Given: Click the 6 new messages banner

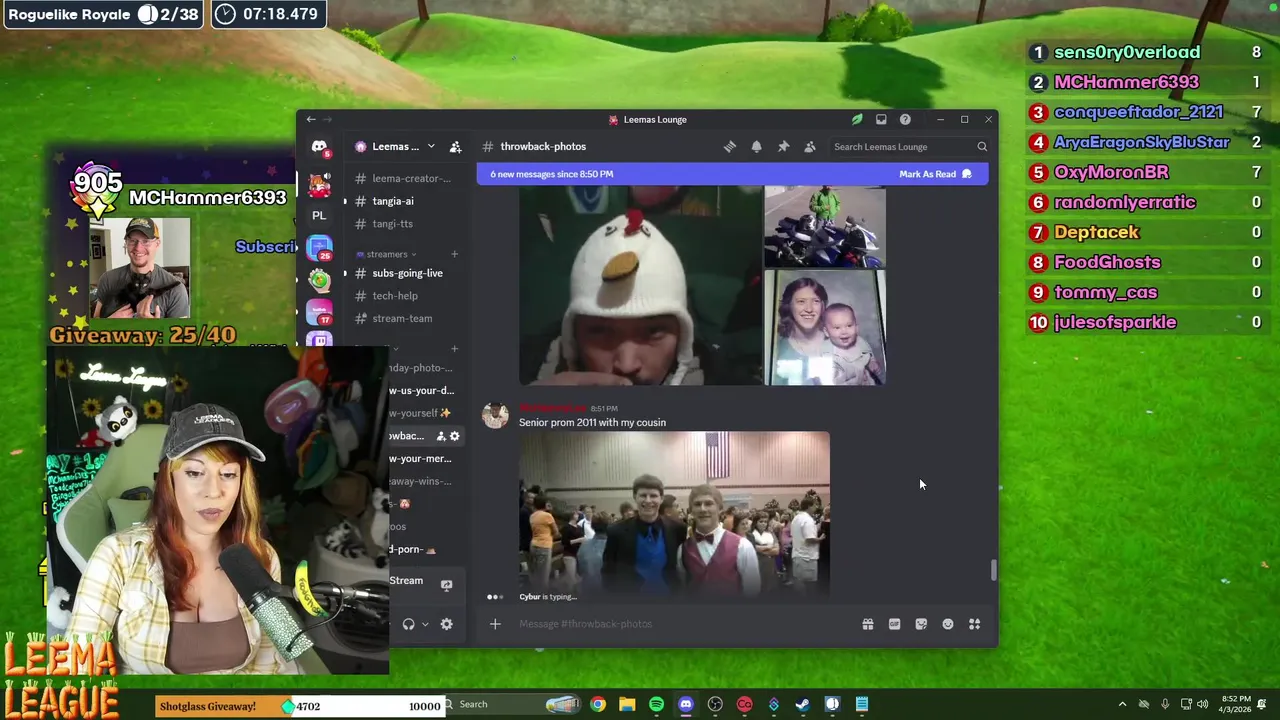Looking at the screenshot, I should pos(732,174).
